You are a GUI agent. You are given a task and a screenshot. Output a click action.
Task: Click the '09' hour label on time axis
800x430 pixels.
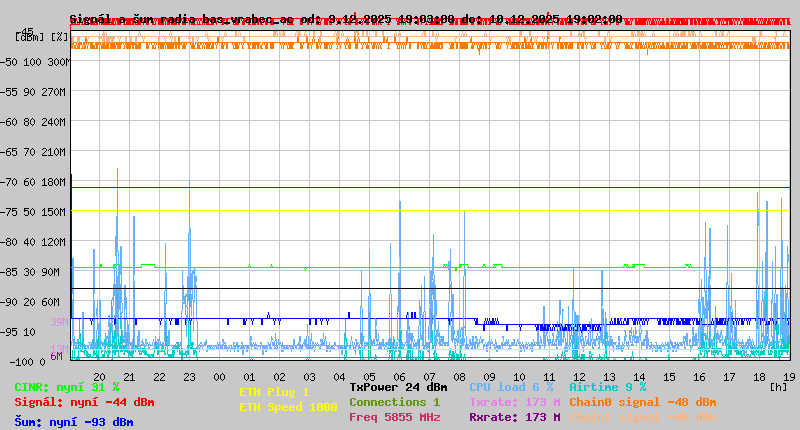[489, 377]
